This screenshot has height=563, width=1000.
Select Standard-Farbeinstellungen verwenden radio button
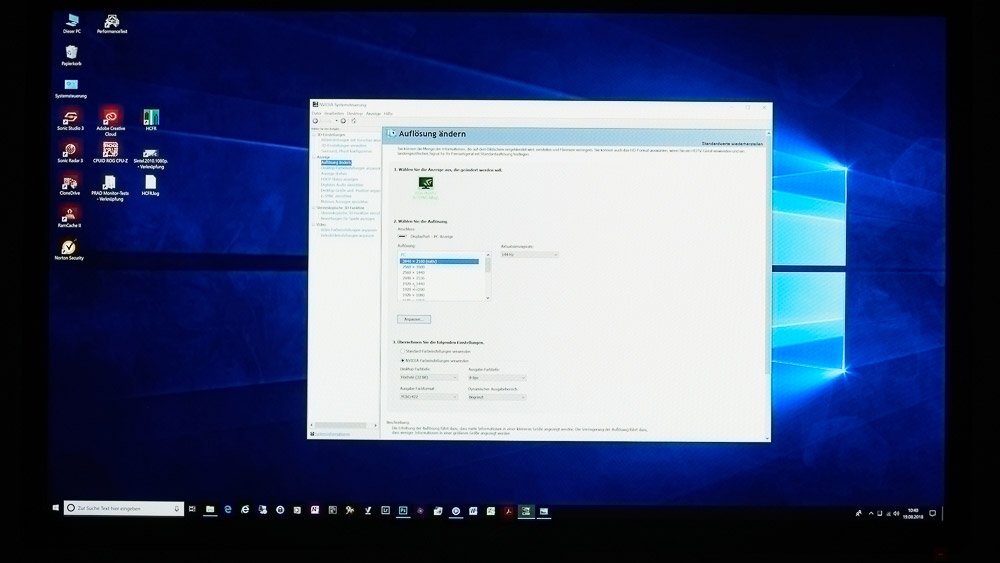click(402, 351)
